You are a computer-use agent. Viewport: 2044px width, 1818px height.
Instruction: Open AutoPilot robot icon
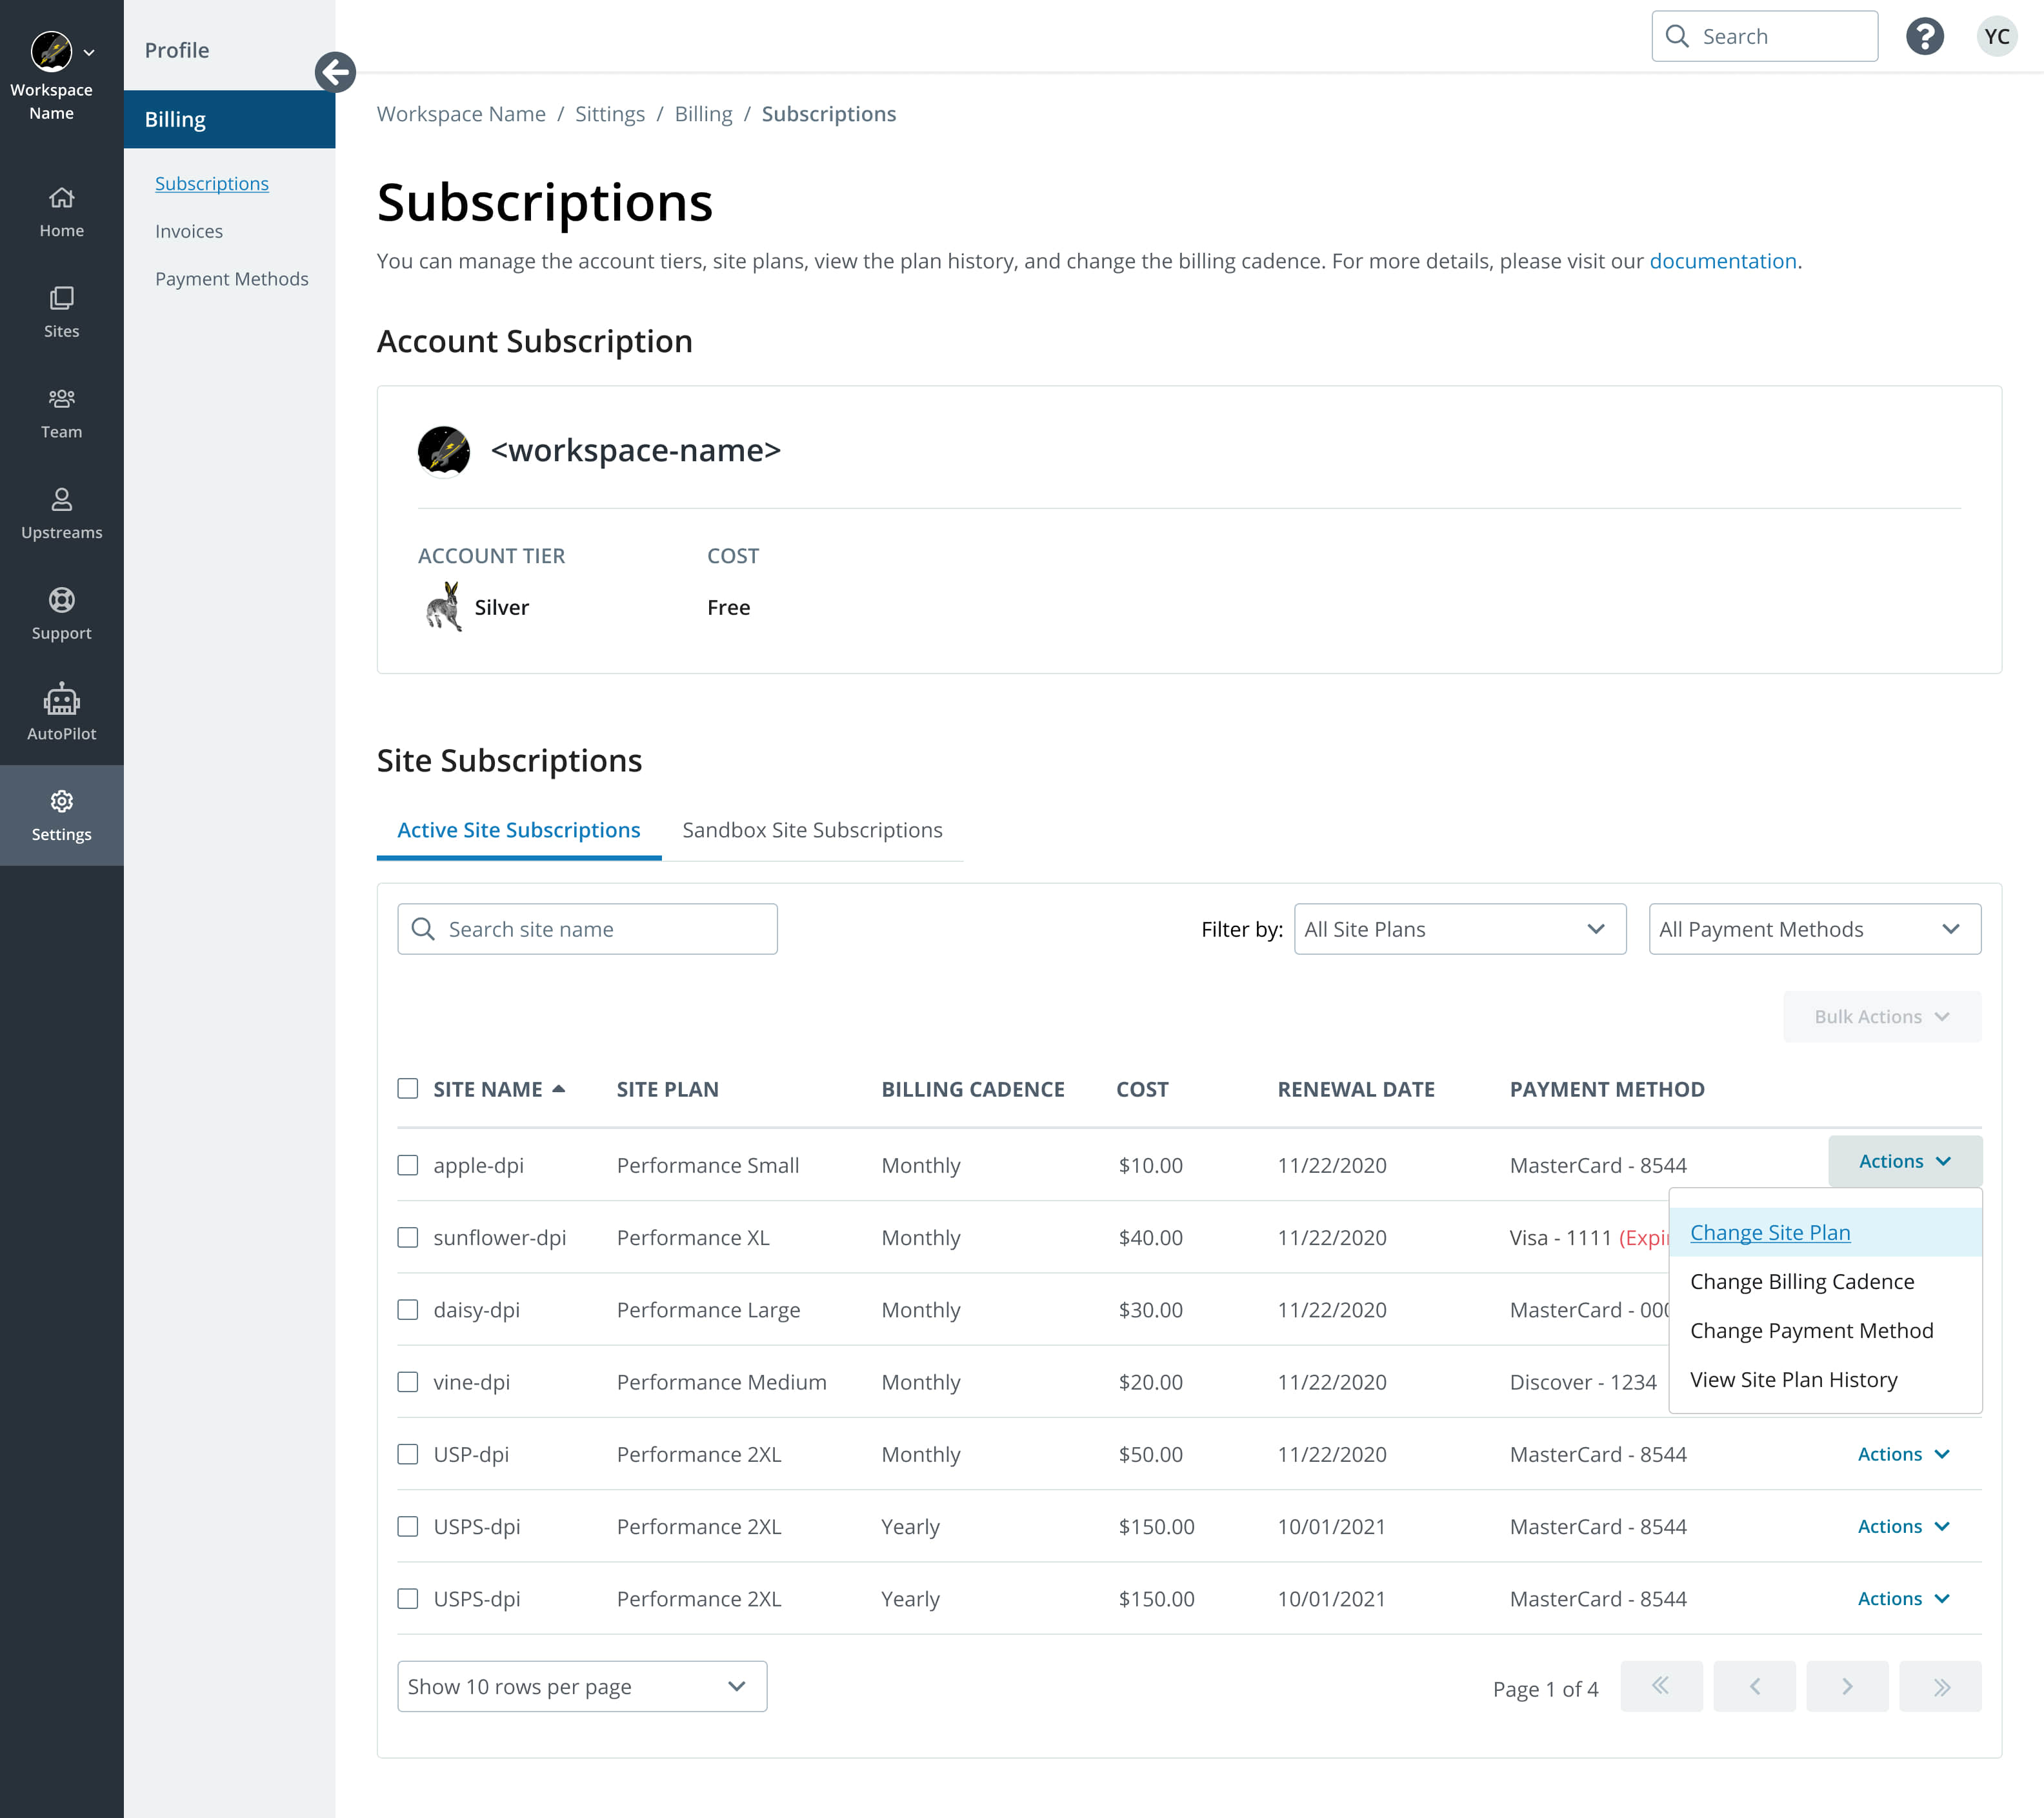[61, 700]
